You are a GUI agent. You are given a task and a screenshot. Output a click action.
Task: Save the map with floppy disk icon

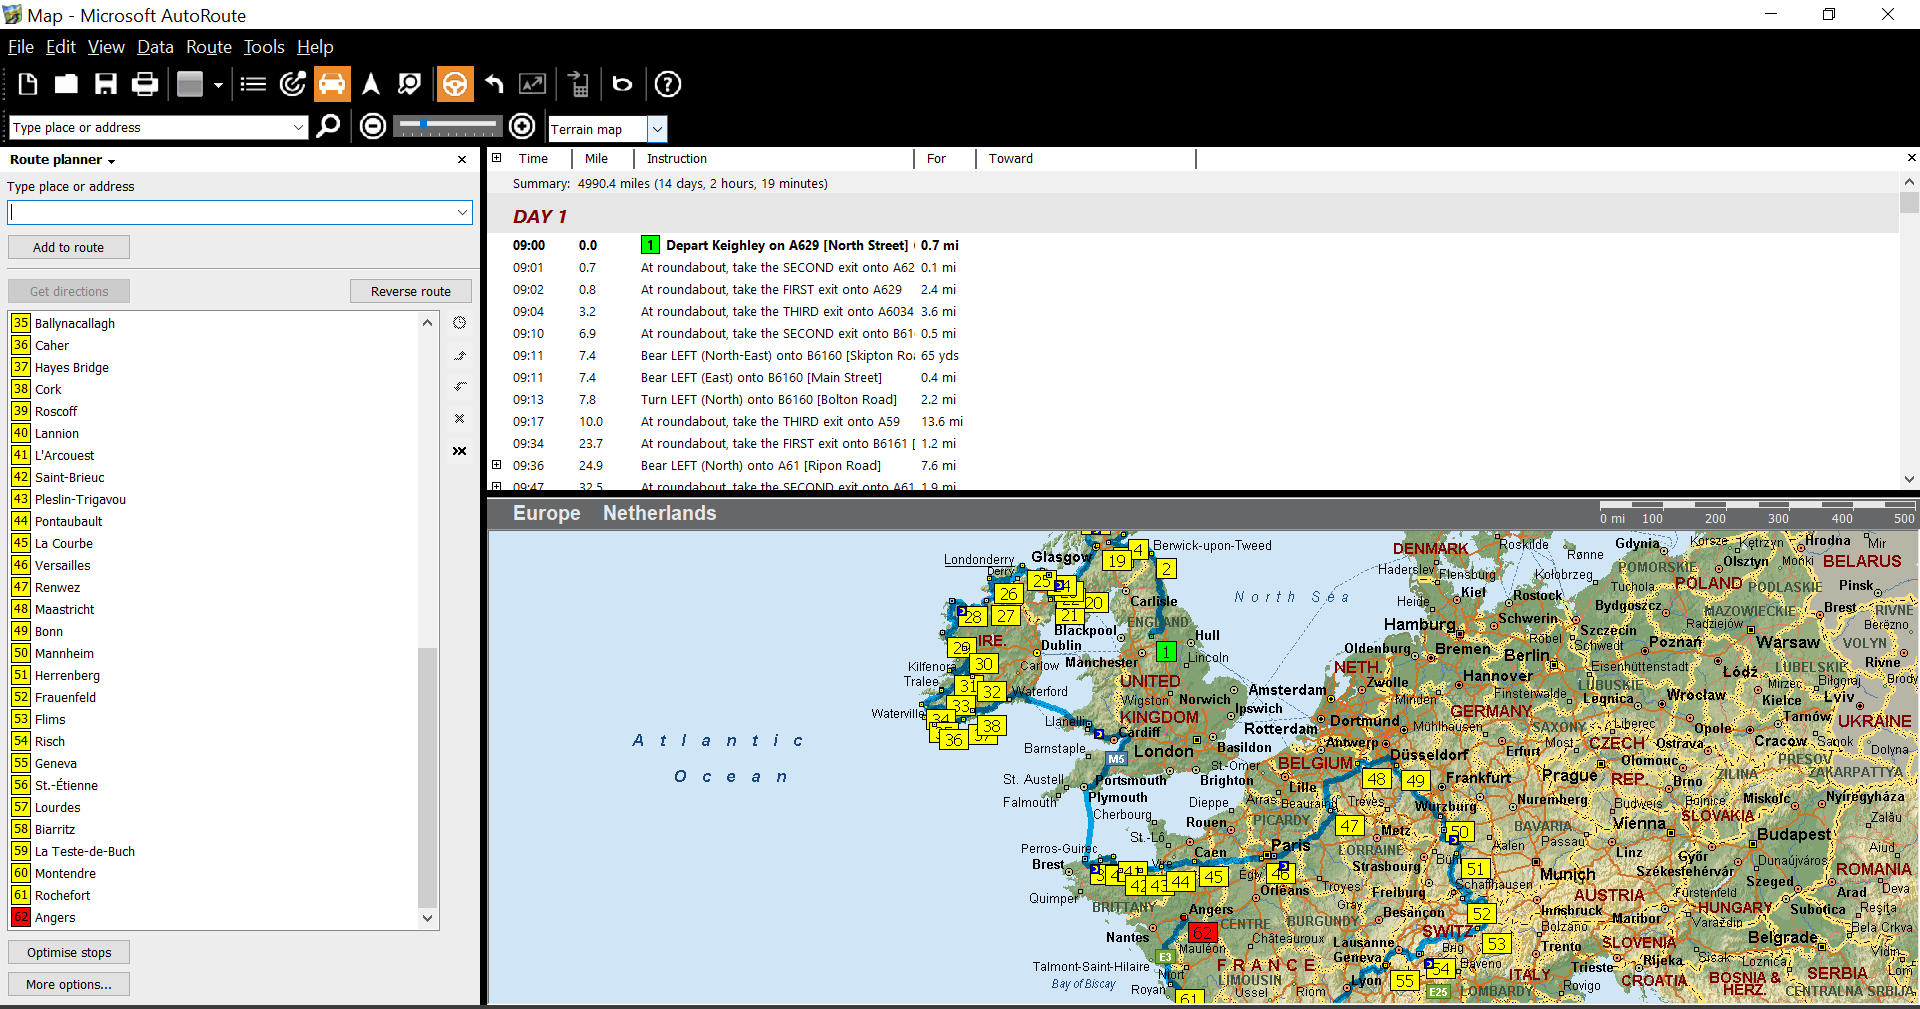[106, 84]
